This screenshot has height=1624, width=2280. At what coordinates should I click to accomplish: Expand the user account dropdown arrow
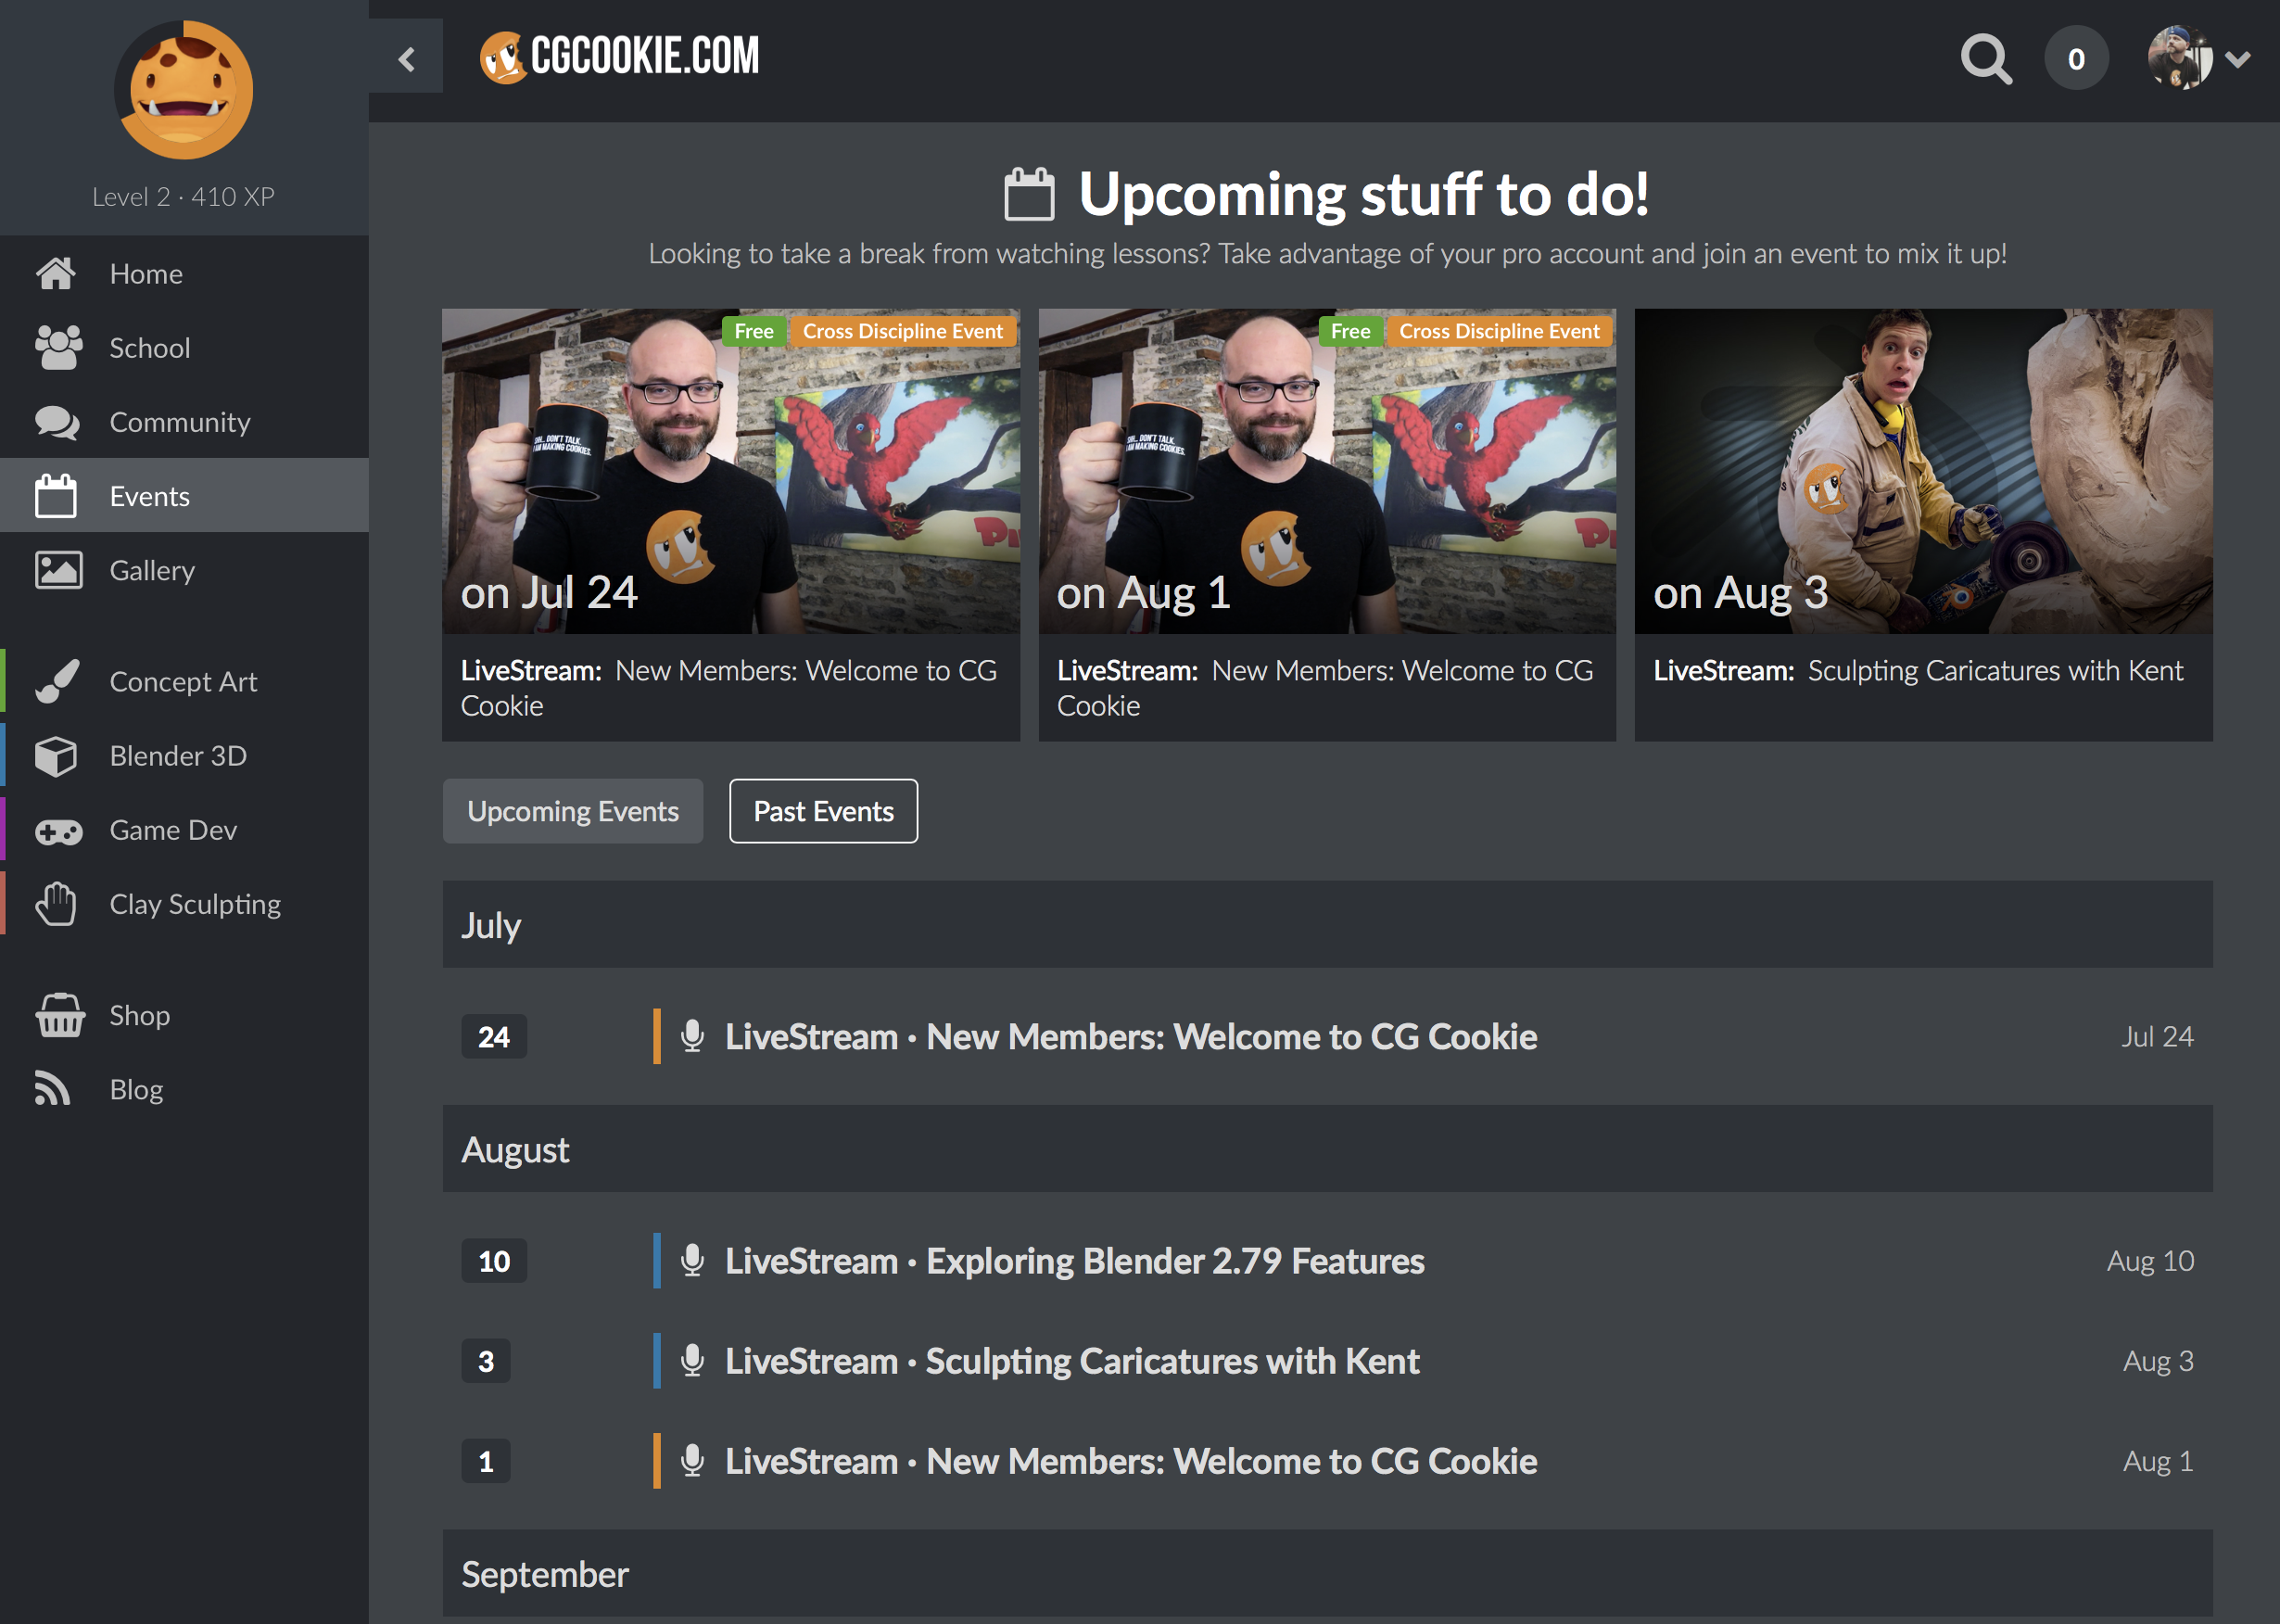click(2239, 59)
